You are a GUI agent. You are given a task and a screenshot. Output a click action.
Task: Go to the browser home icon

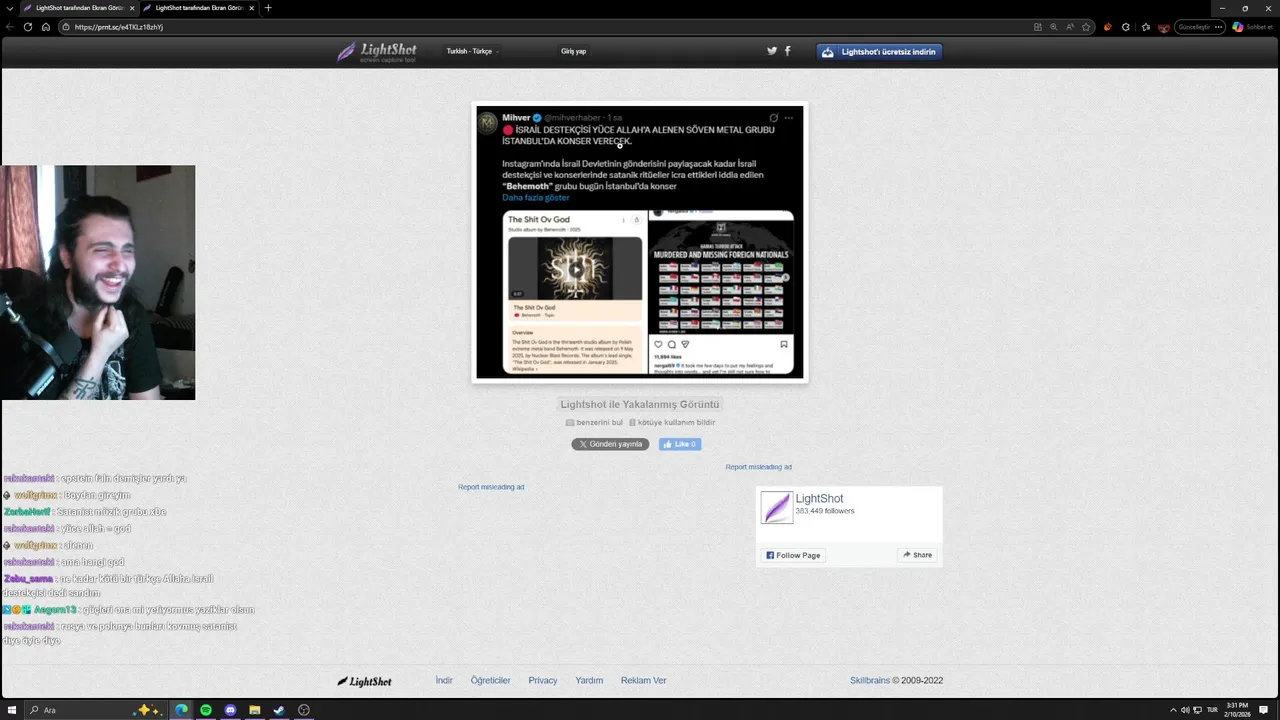tap(46, 27)
